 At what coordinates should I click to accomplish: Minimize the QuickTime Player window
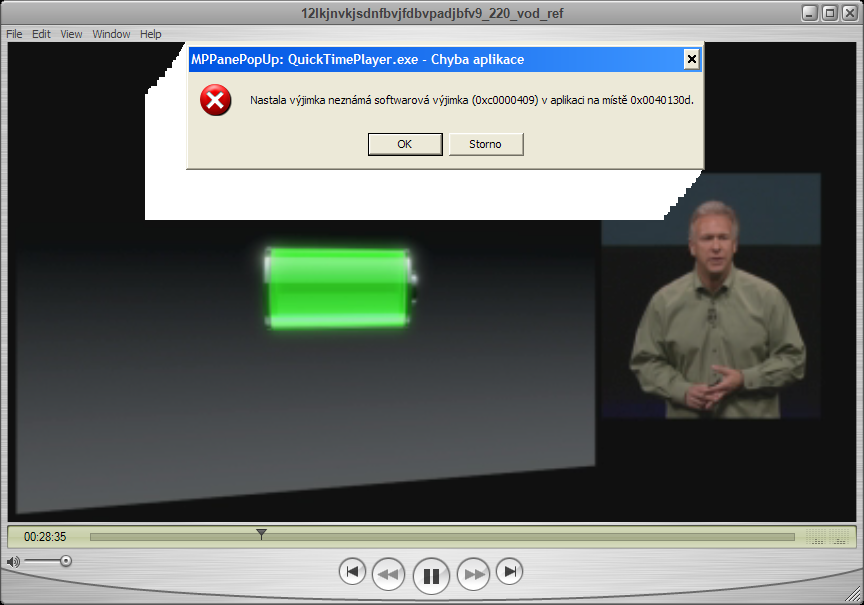[809, 13]
